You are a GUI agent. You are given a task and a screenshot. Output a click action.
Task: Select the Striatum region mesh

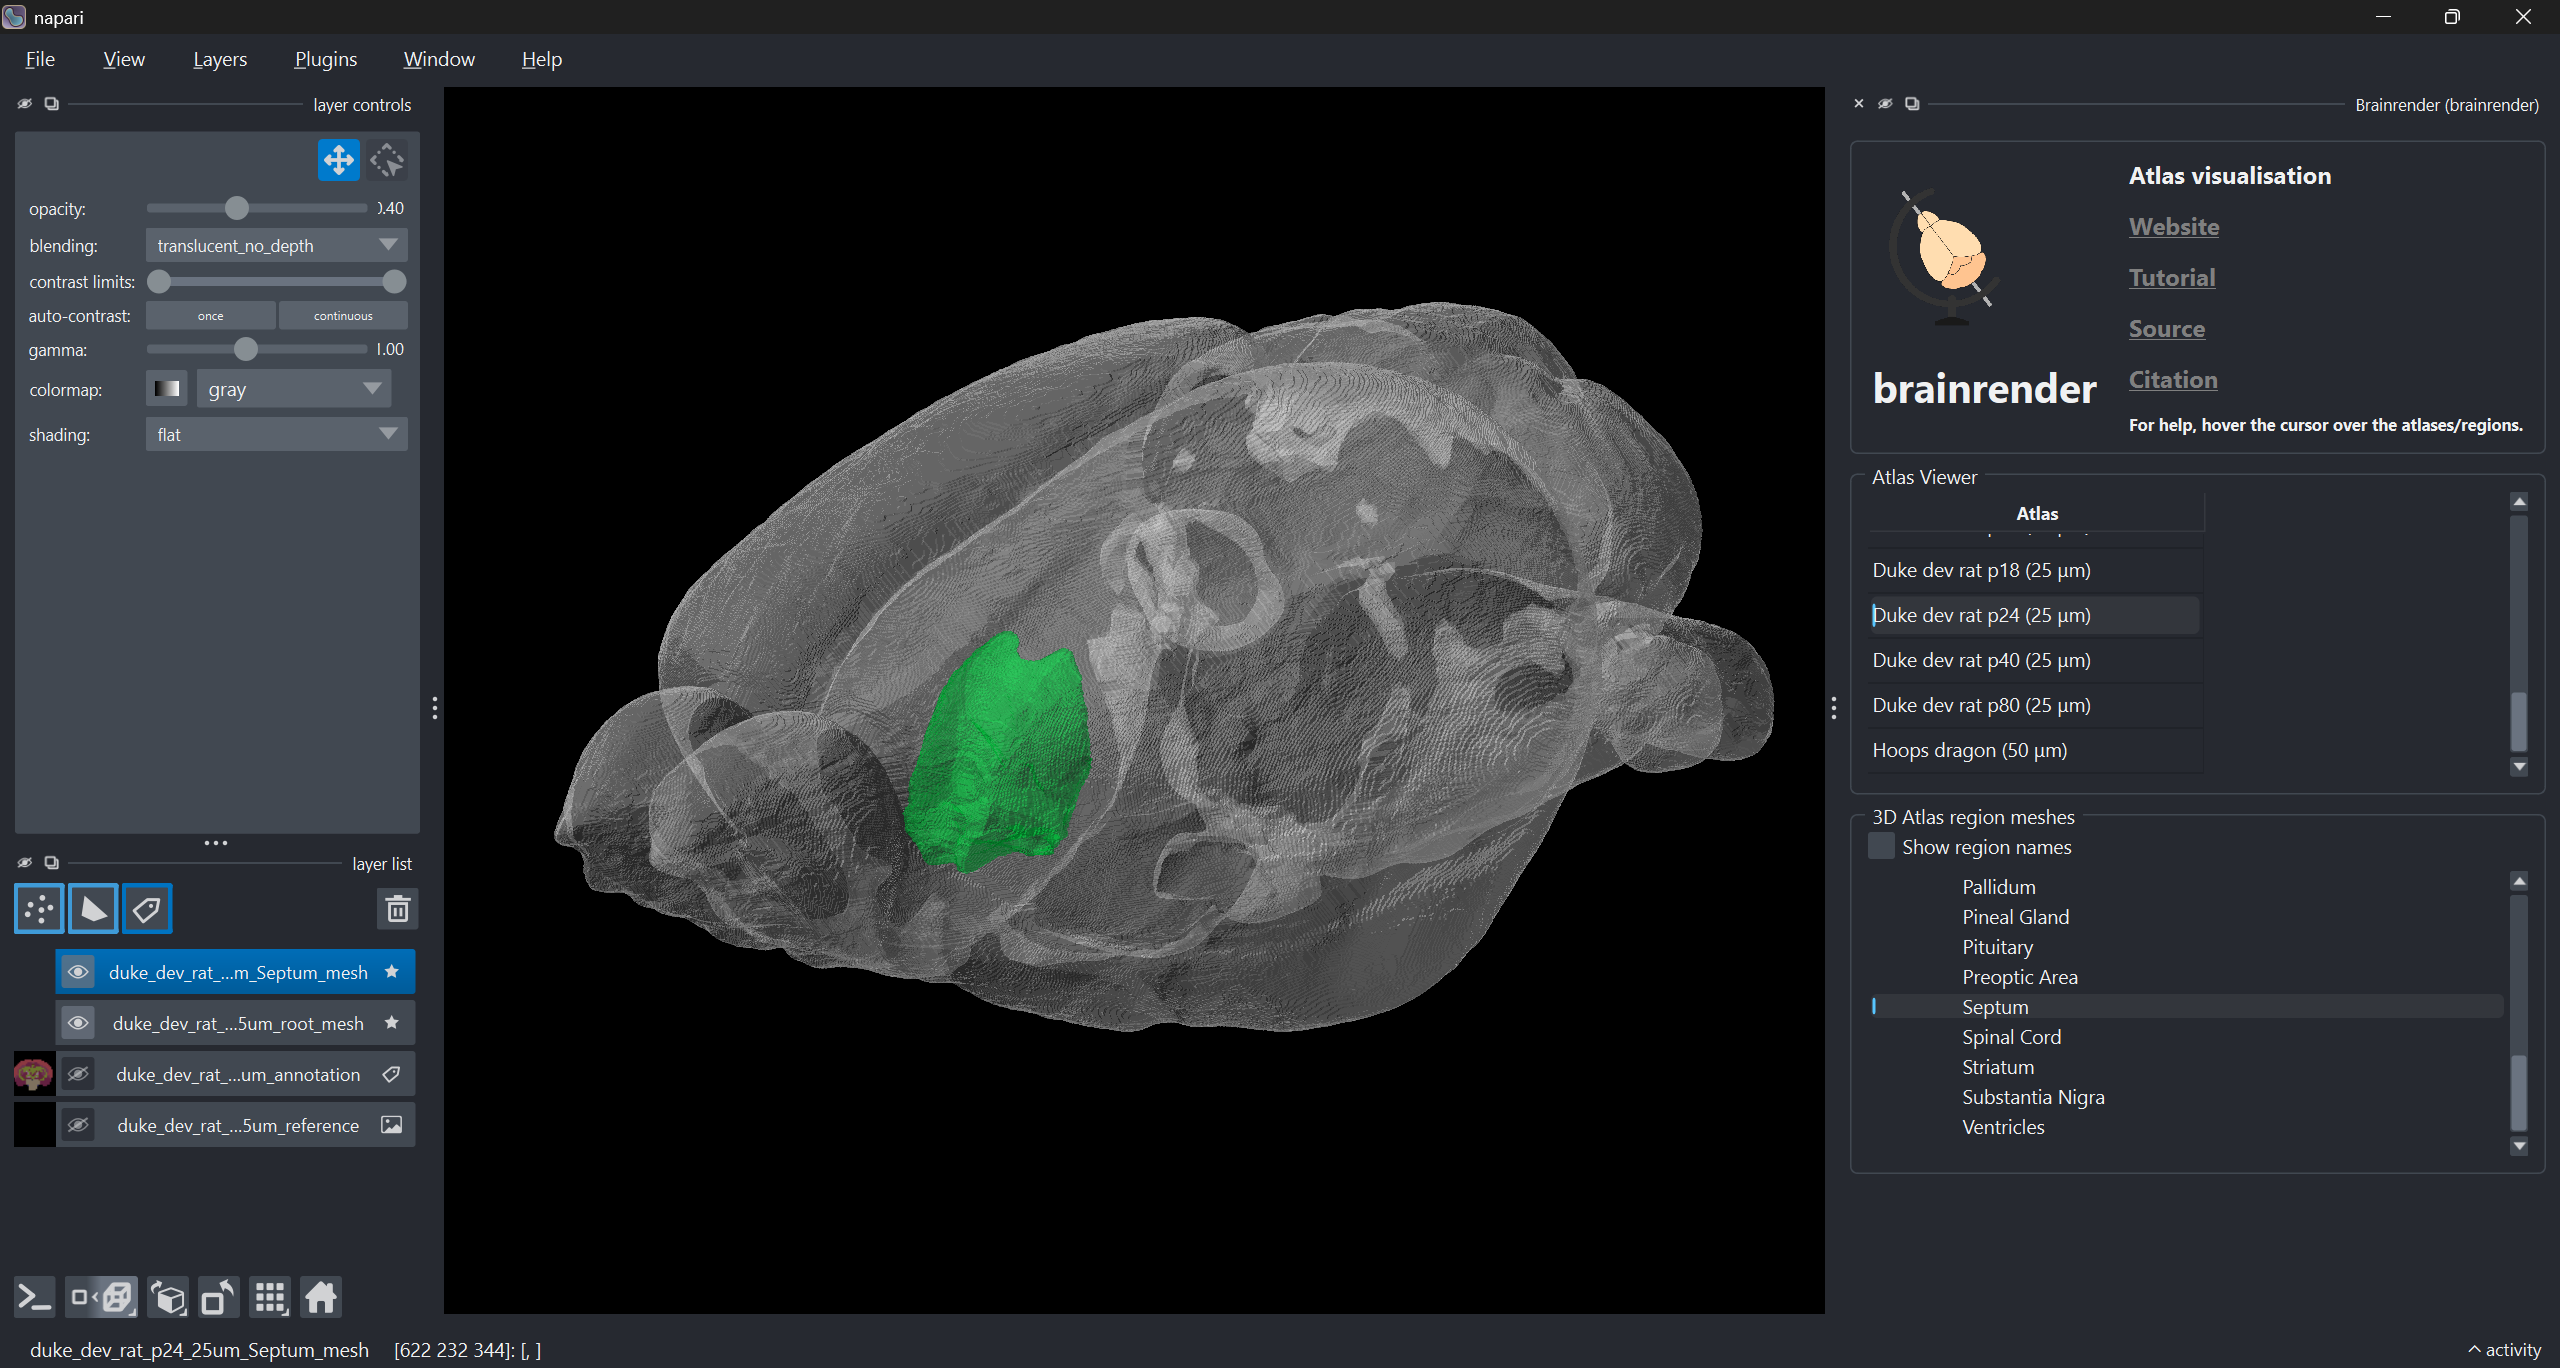point(1998,1067)
